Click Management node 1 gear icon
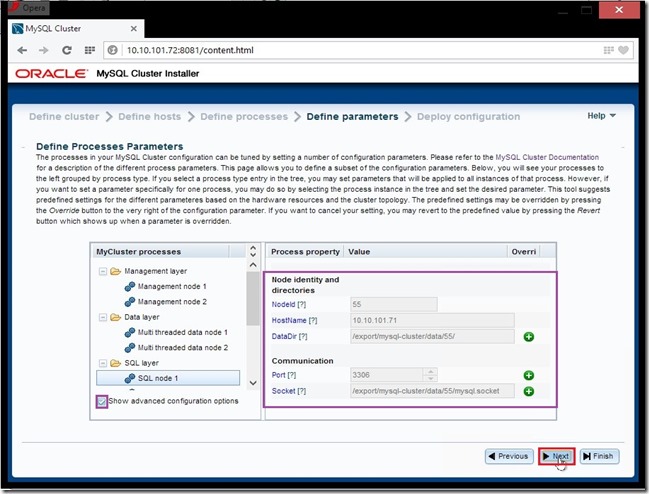Screen dimensions: 649x494 point(130,286)
